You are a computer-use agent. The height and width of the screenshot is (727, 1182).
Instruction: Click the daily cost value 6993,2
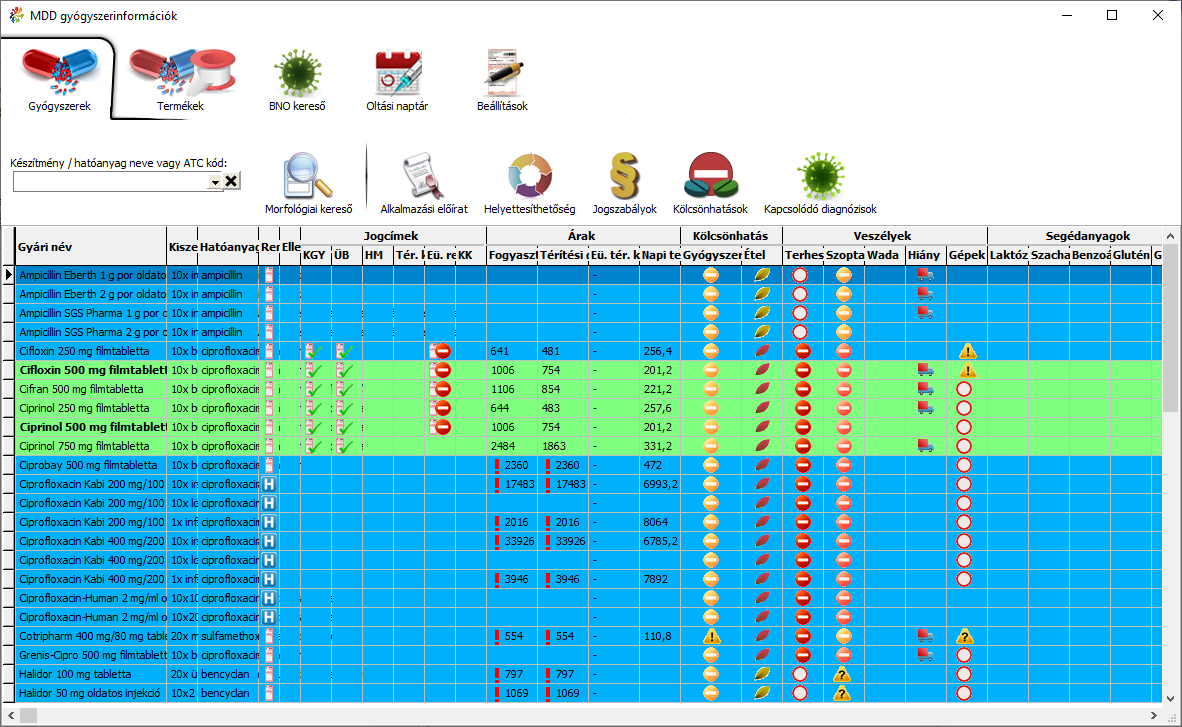(660, 484)
